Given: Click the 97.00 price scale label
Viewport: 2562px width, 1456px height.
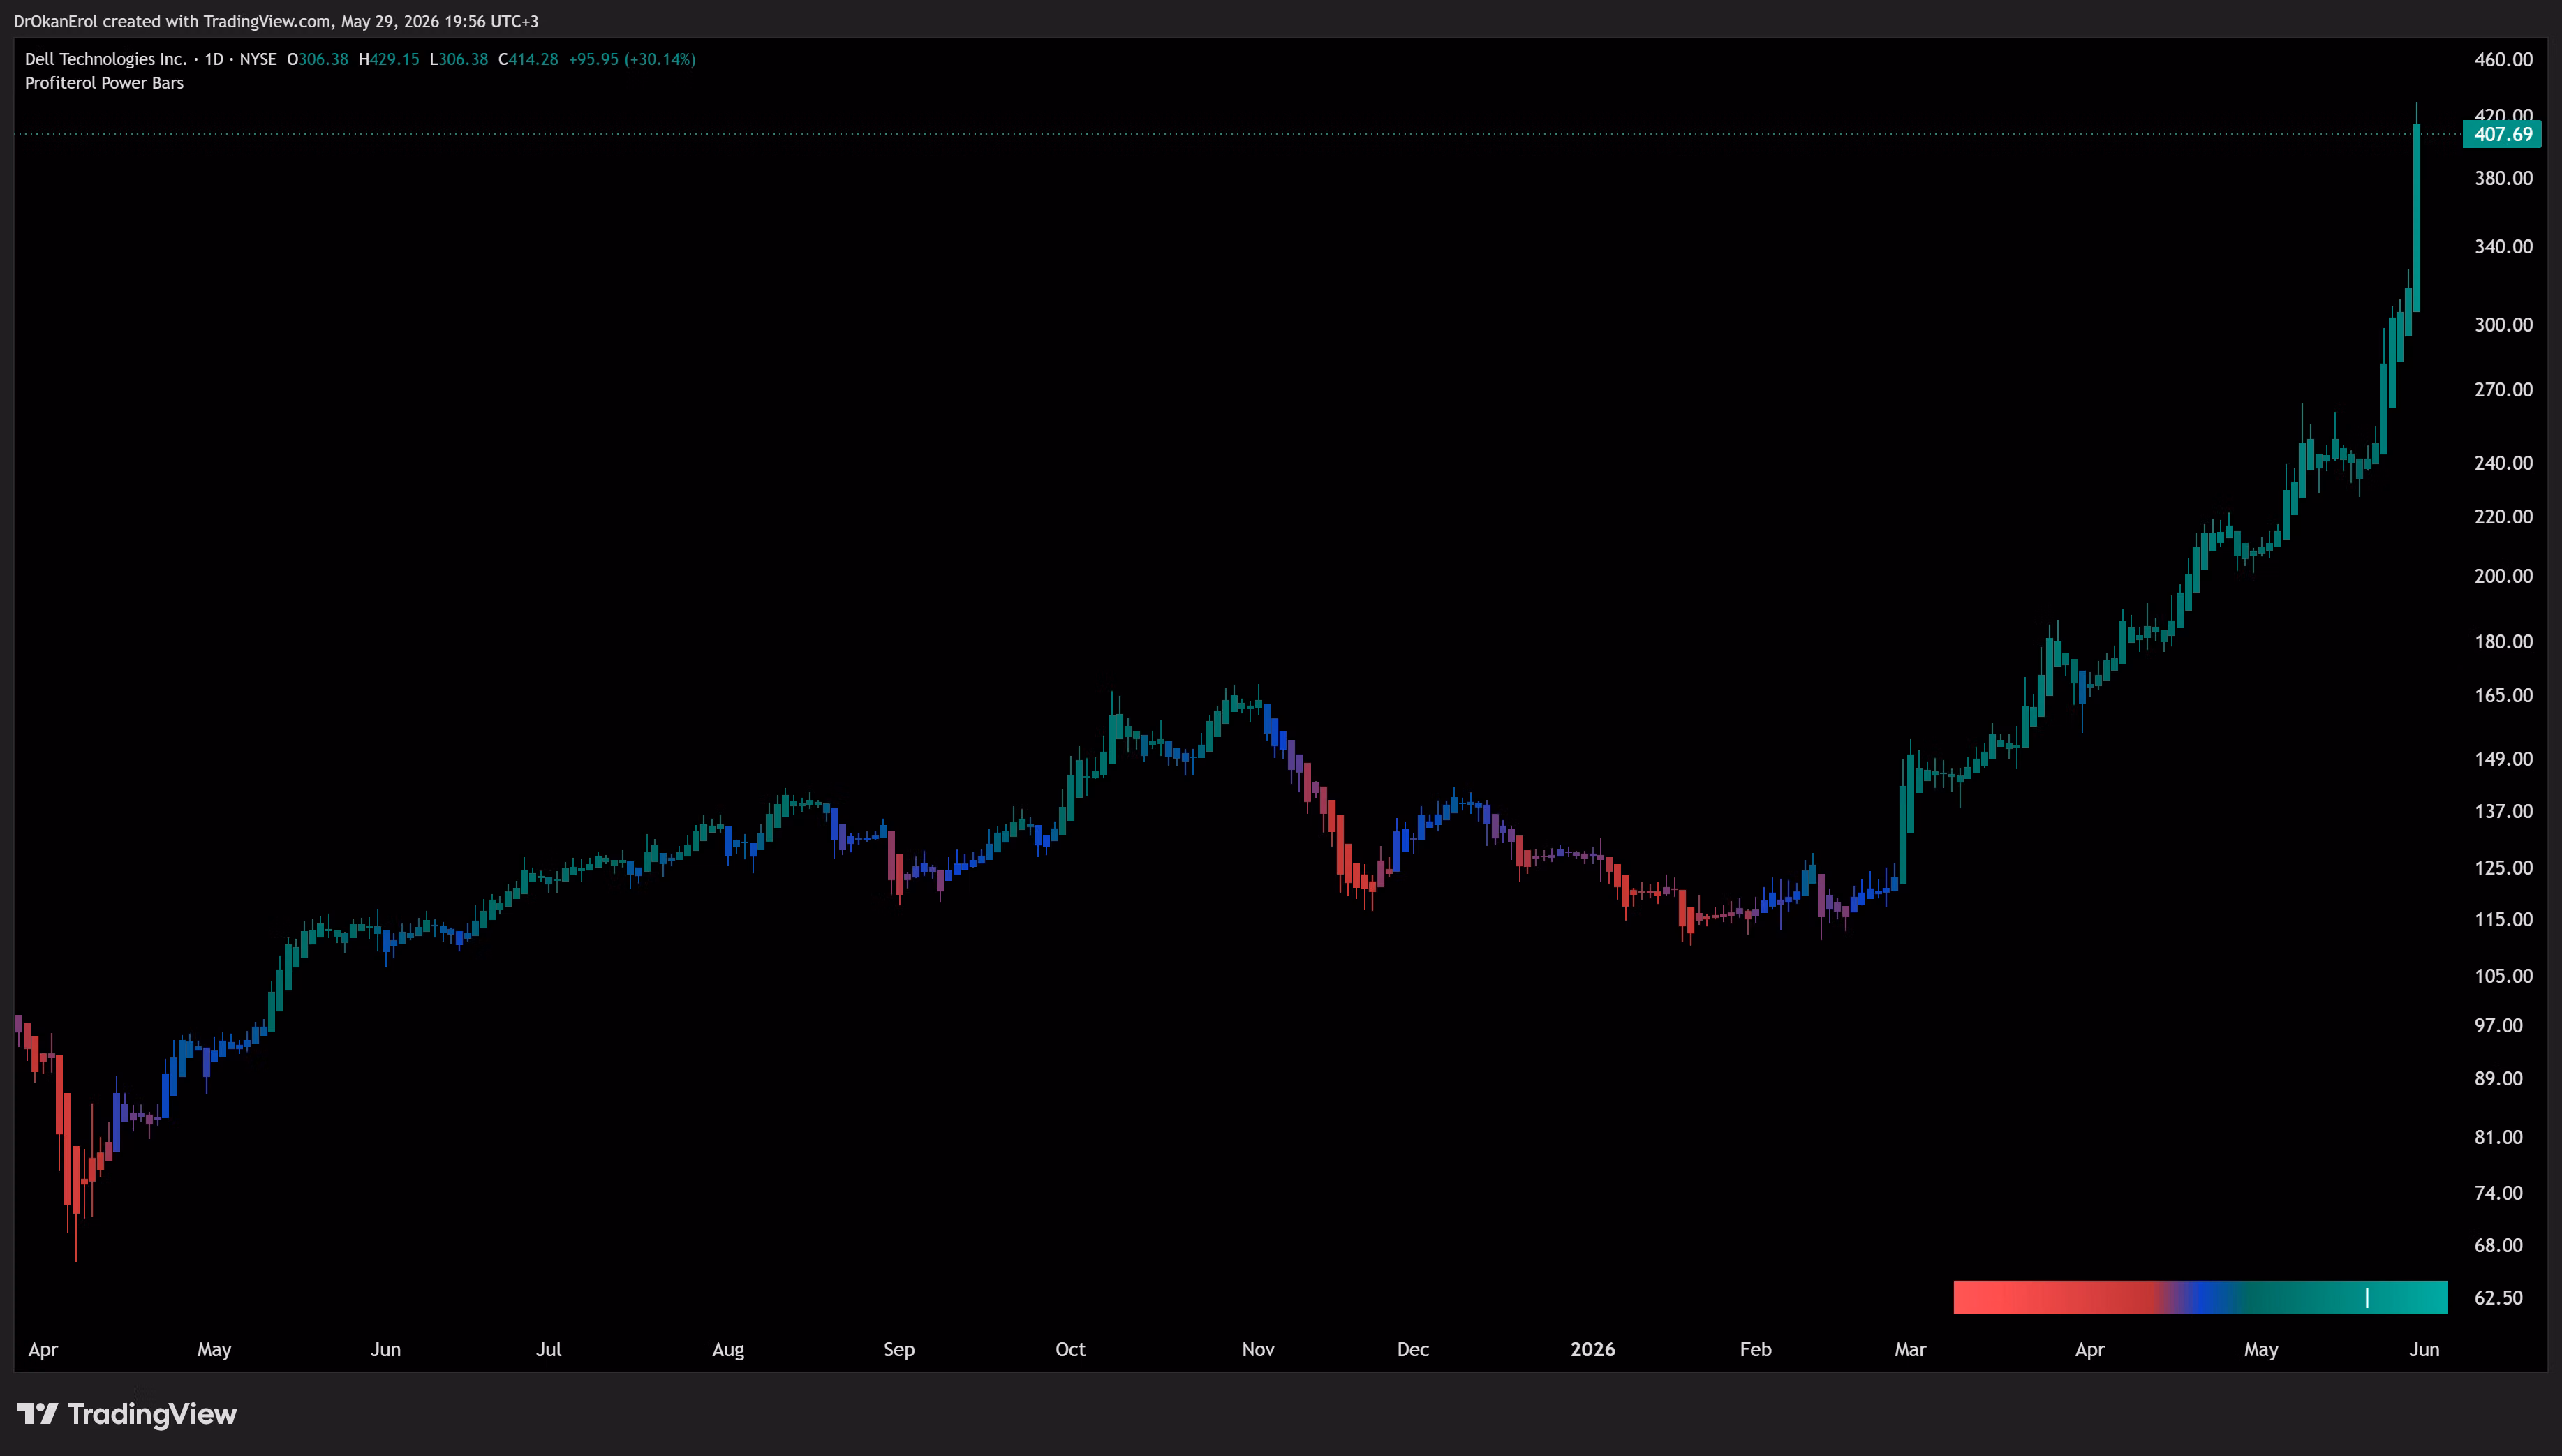Looking at the screenshot, I should 2498,1026.
